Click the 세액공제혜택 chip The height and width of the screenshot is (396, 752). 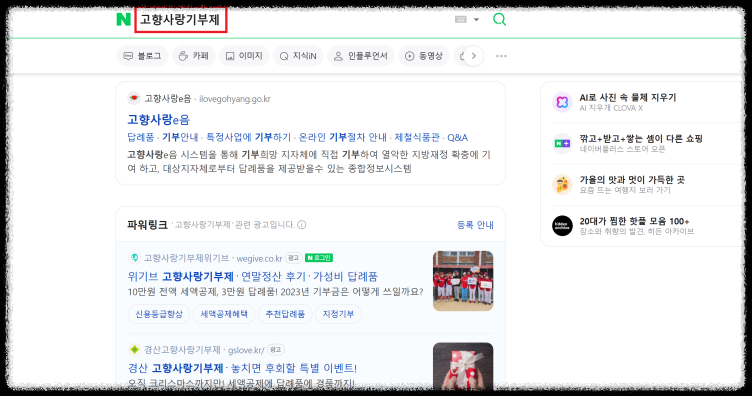pos(224,314)
